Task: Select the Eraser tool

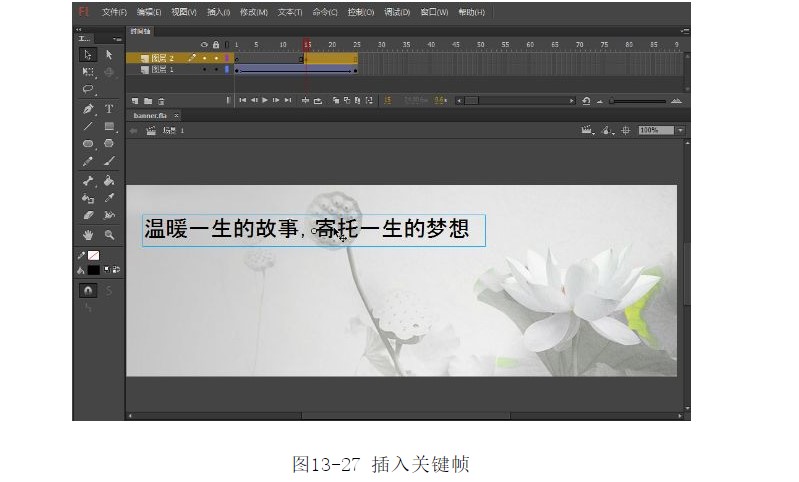Action: click(88, 215)
